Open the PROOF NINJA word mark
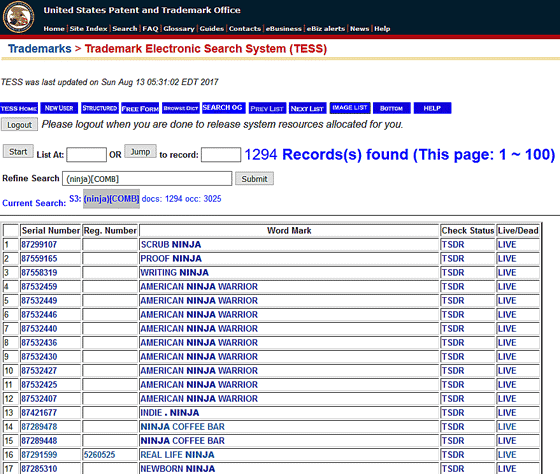 pyautogui.click(x=171, y=259)
